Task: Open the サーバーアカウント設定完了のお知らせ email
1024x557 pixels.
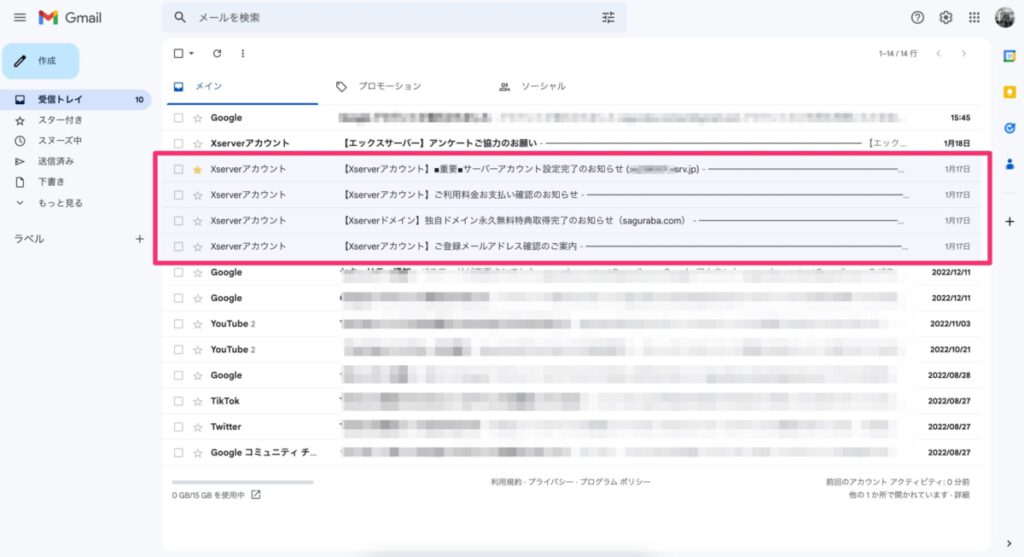Action: (572, 169)
